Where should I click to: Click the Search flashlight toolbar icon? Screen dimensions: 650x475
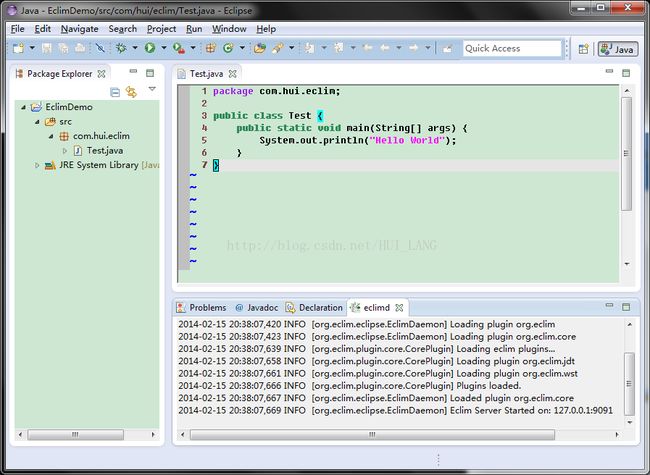coord(278,48)
